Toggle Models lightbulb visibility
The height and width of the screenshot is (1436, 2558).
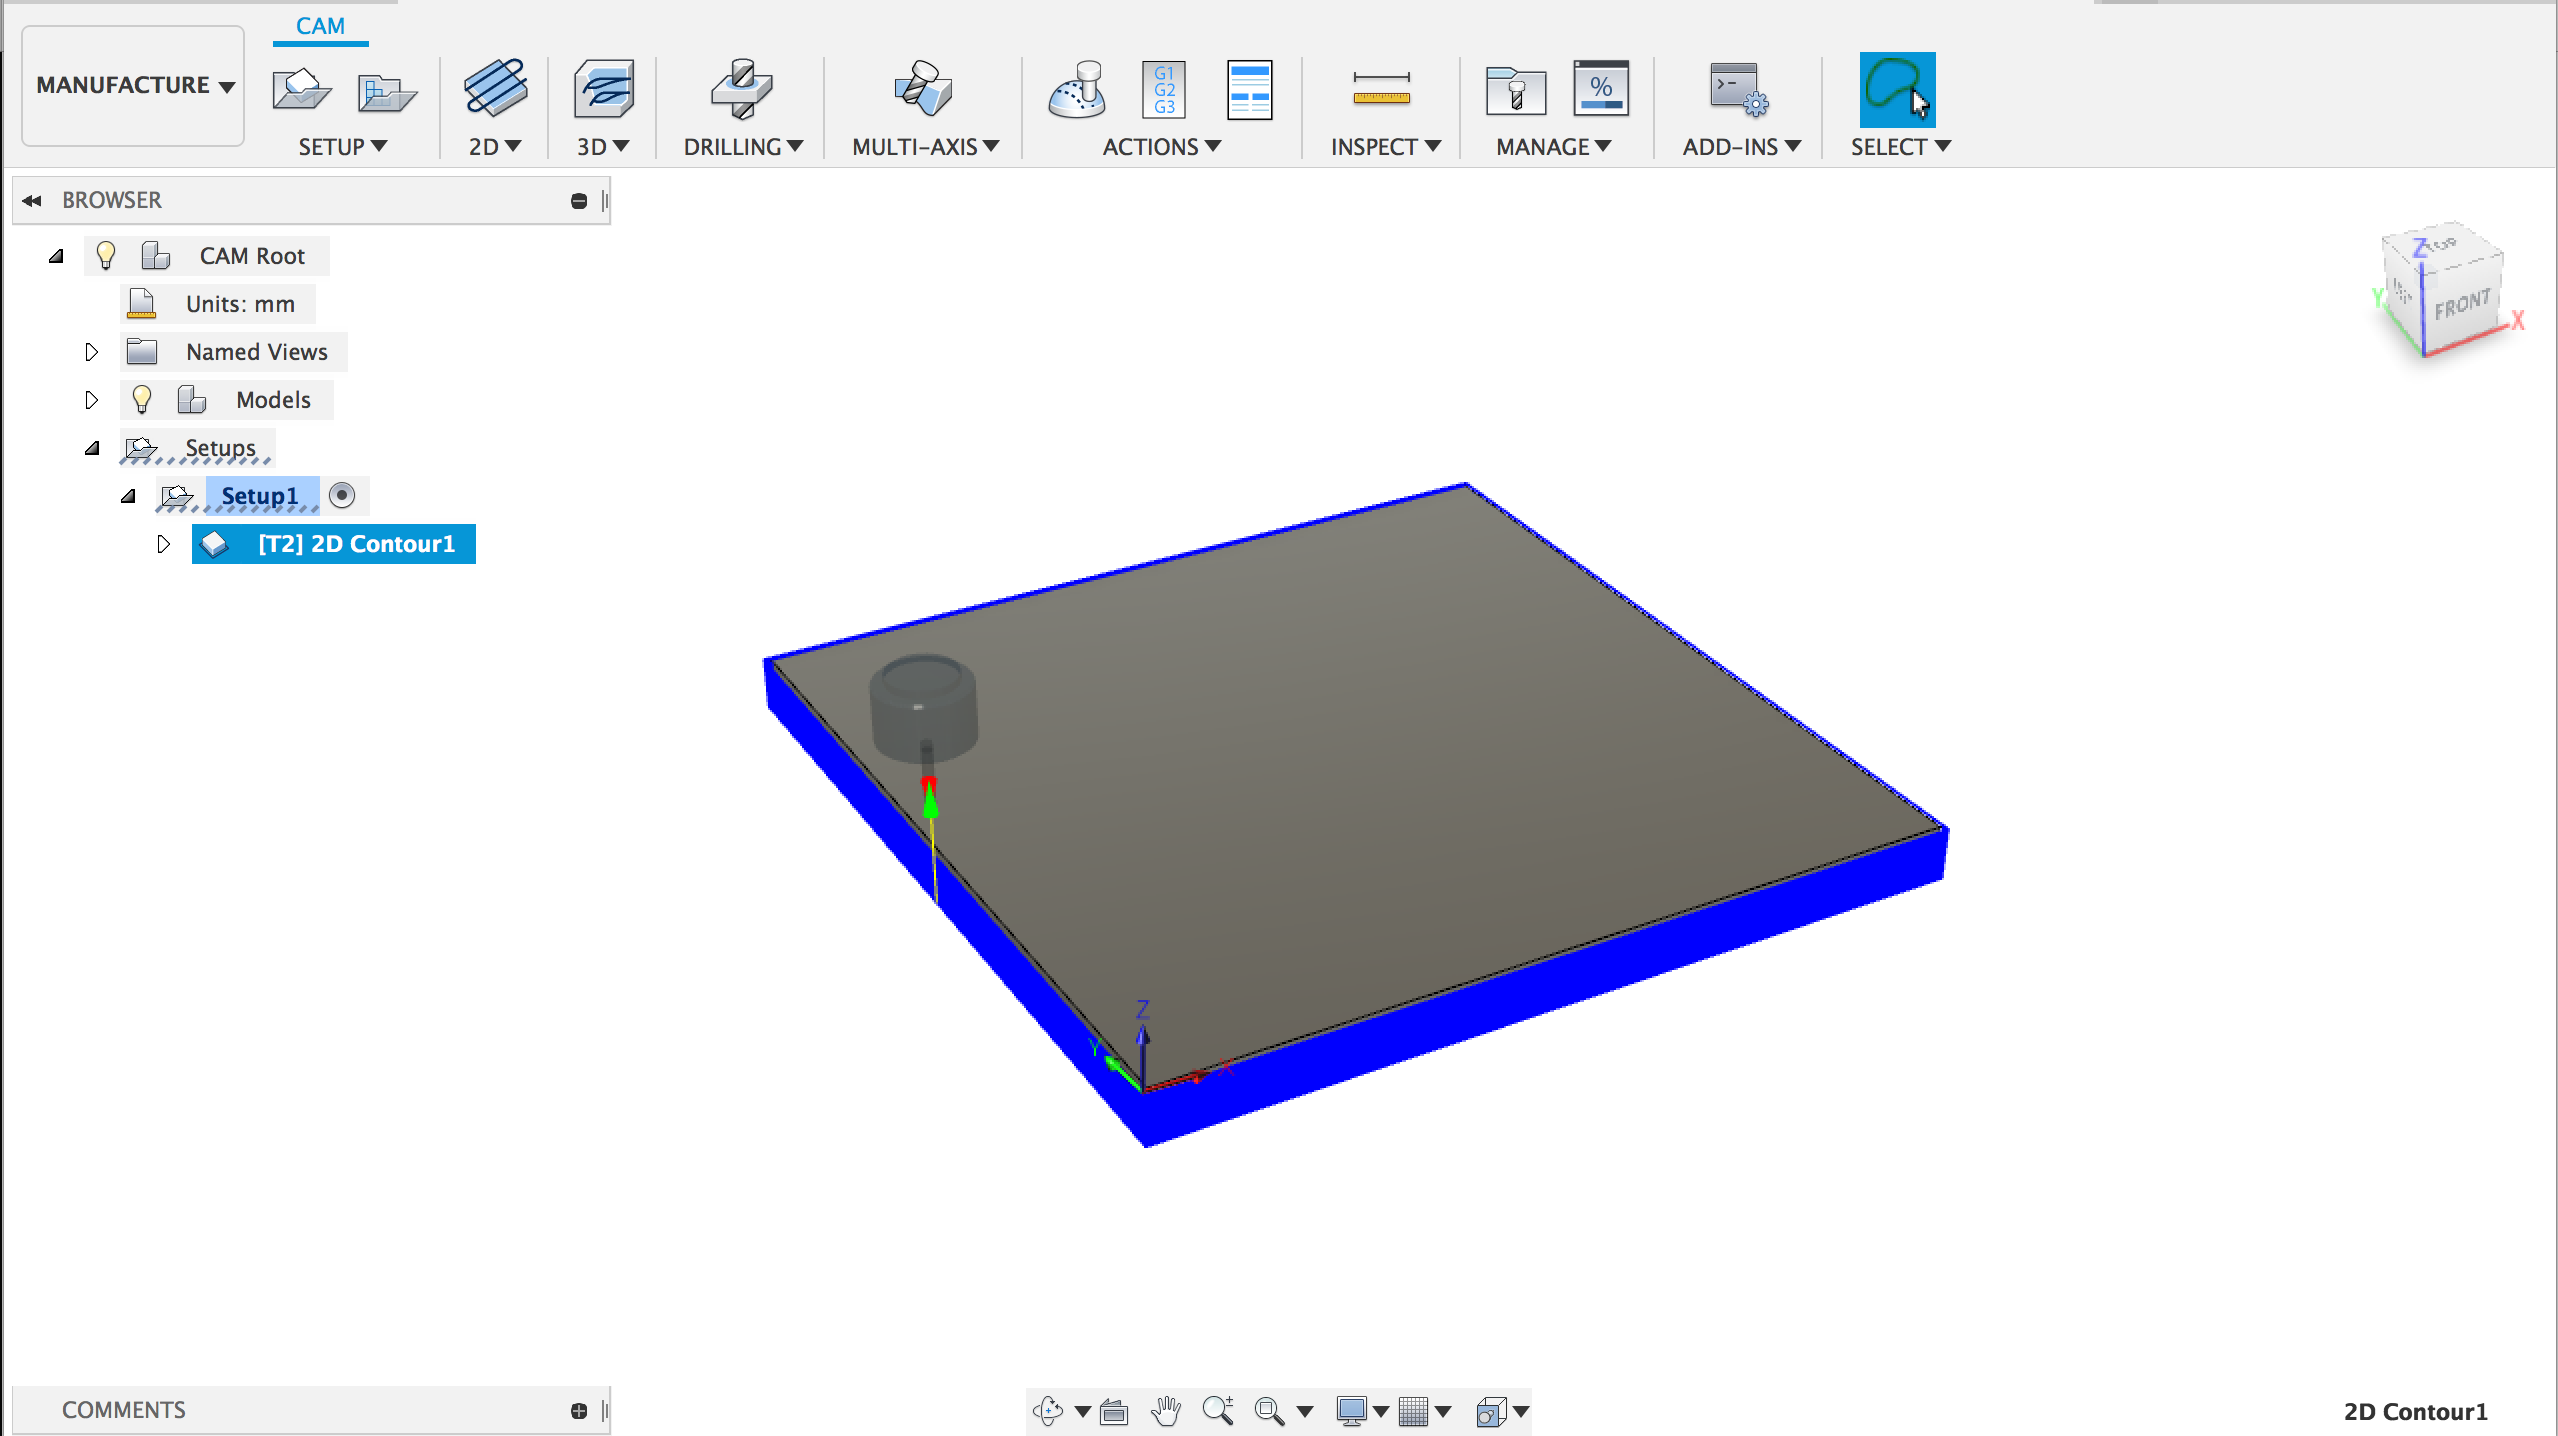tap(142, 400)
